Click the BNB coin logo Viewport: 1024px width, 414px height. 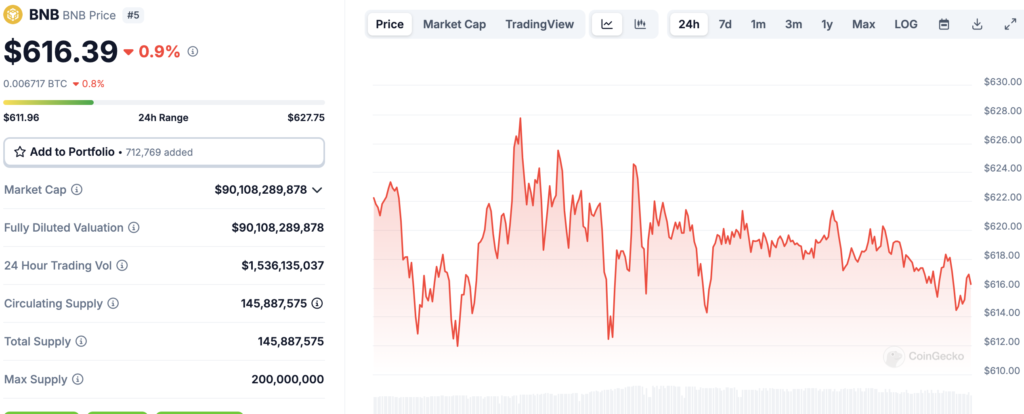[14, 16]
